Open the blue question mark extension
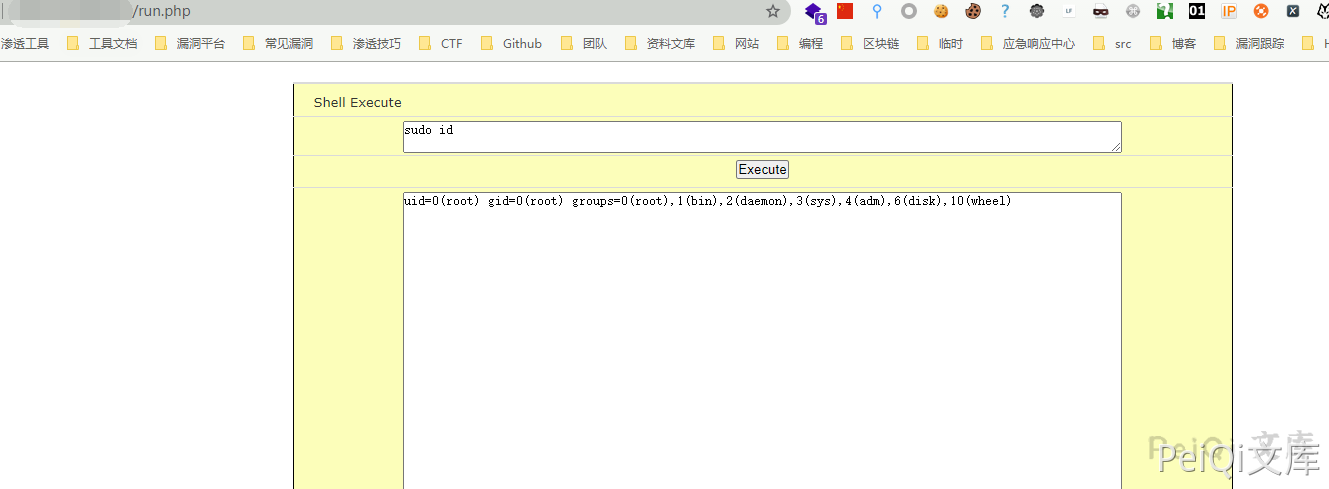1329x489 pixels. [x=1005, y=11]
